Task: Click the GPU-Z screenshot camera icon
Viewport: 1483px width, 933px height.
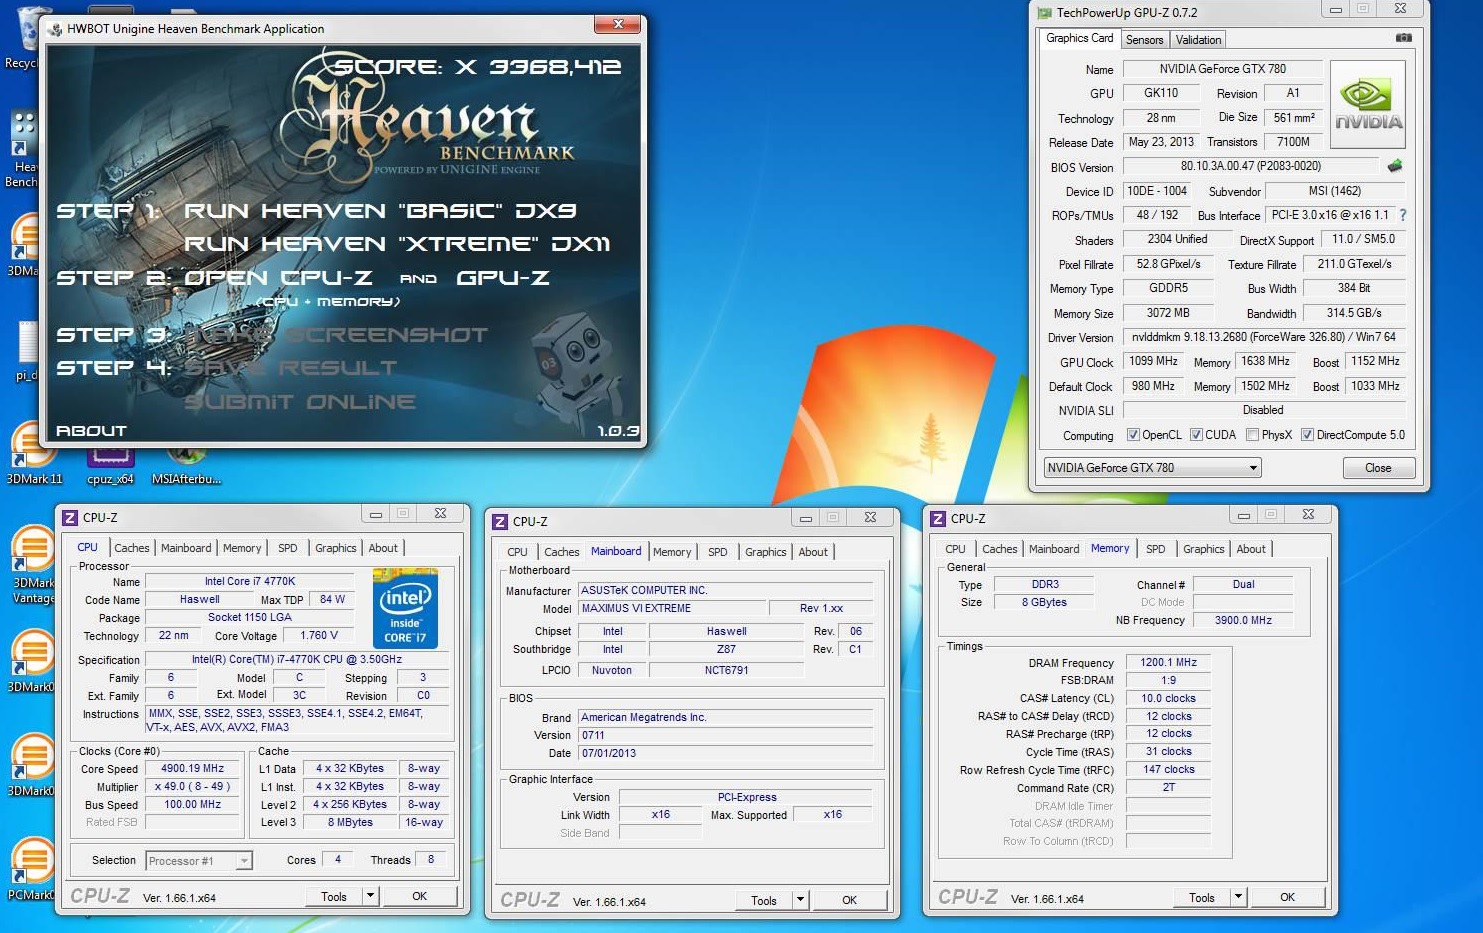Action: 1404,38
